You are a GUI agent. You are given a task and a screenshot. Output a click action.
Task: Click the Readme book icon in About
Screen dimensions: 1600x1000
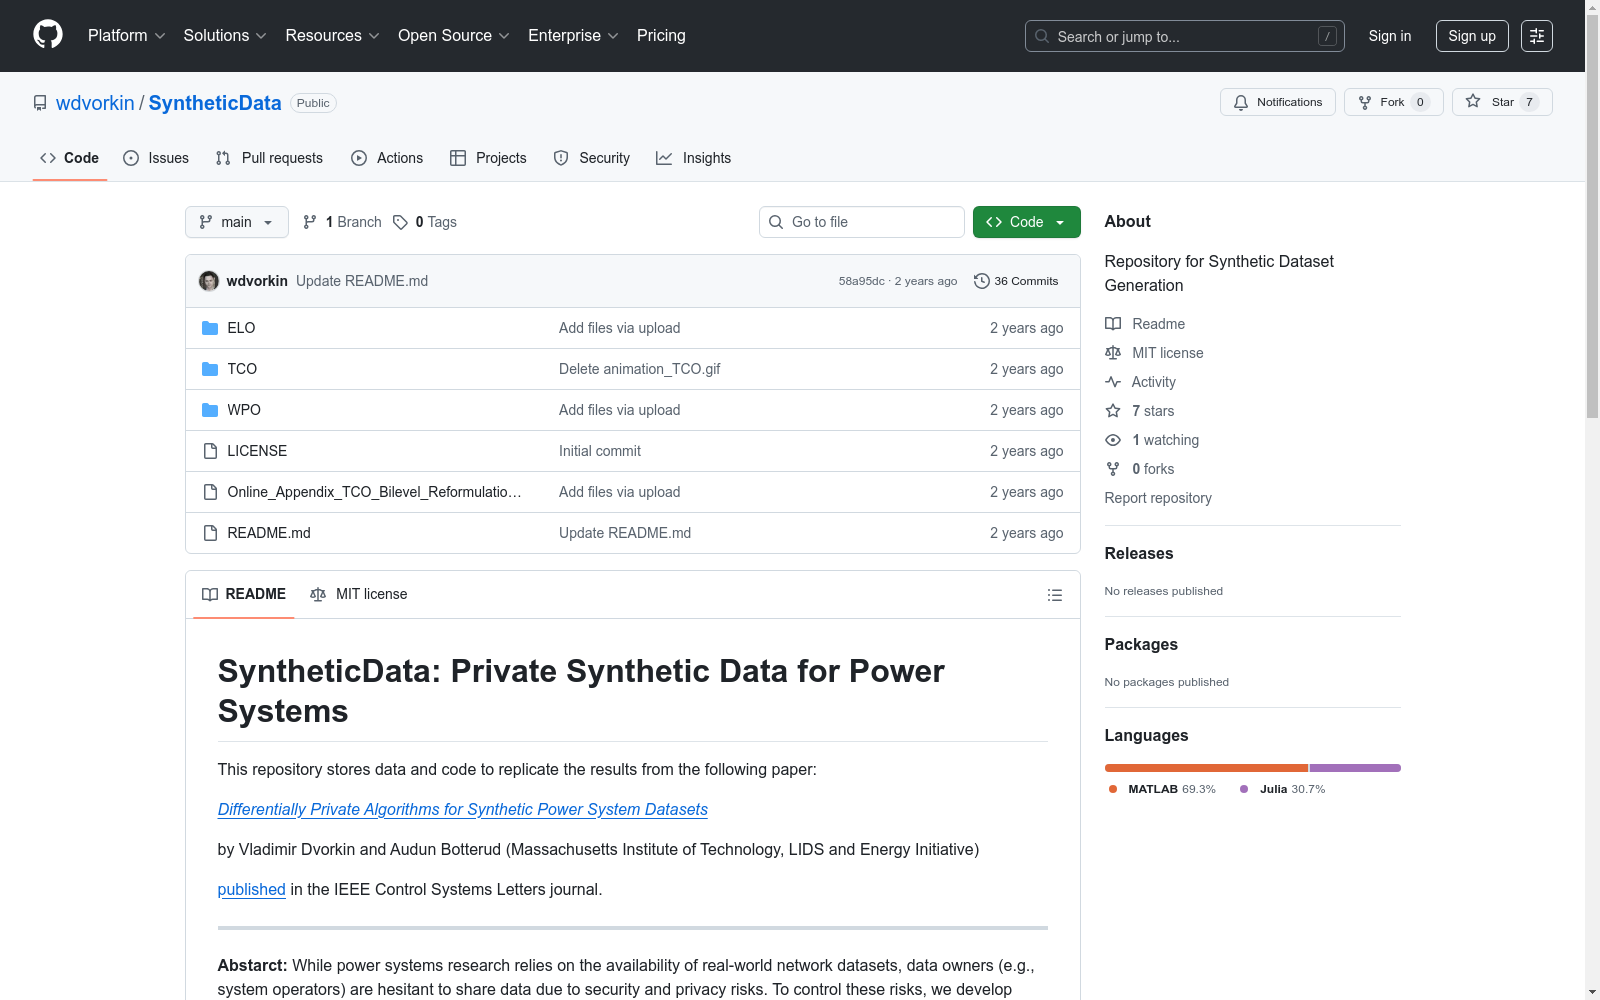point(1113,324)
